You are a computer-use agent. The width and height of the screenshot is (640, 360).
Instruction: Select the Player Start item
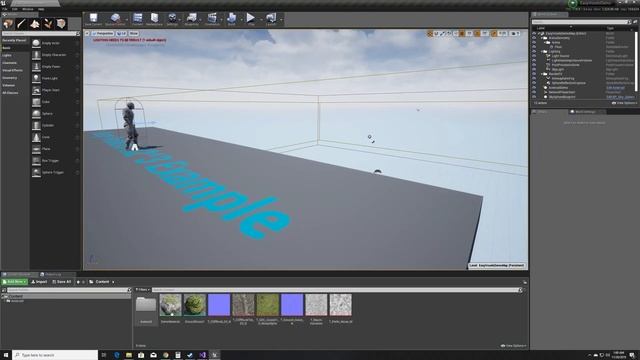coord(56,90)
